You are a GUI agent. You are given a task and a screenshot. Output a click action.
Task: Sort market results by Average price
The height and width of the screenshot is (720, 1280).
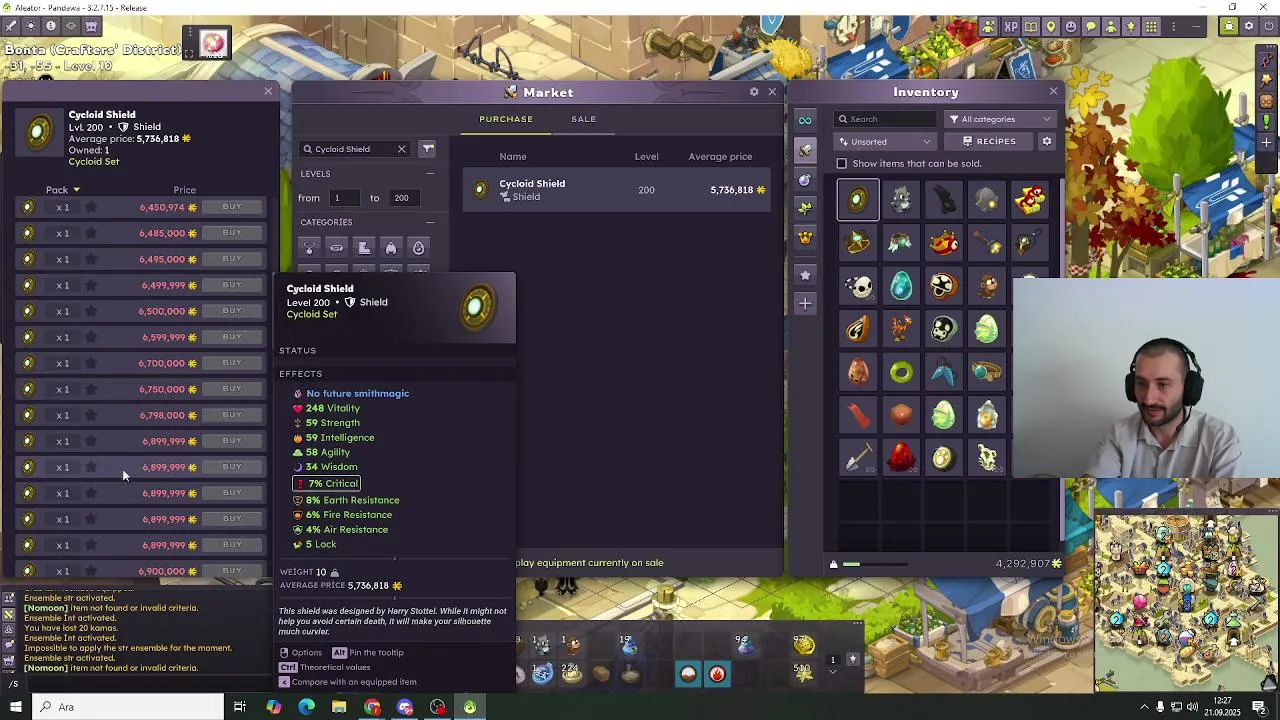click(720, 157)
